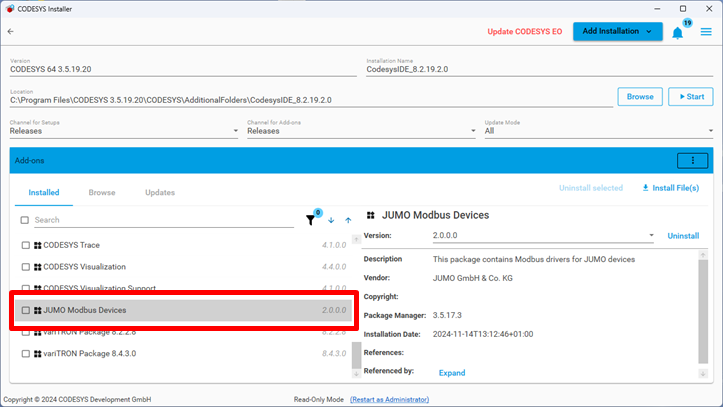Expand the Referenced by list

pos(452,373)
